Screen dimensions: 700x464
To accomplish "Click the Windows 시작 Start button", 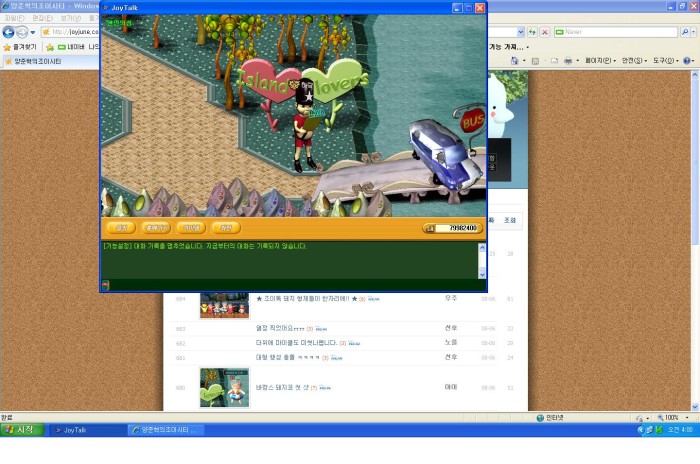I will pos(20,430).
